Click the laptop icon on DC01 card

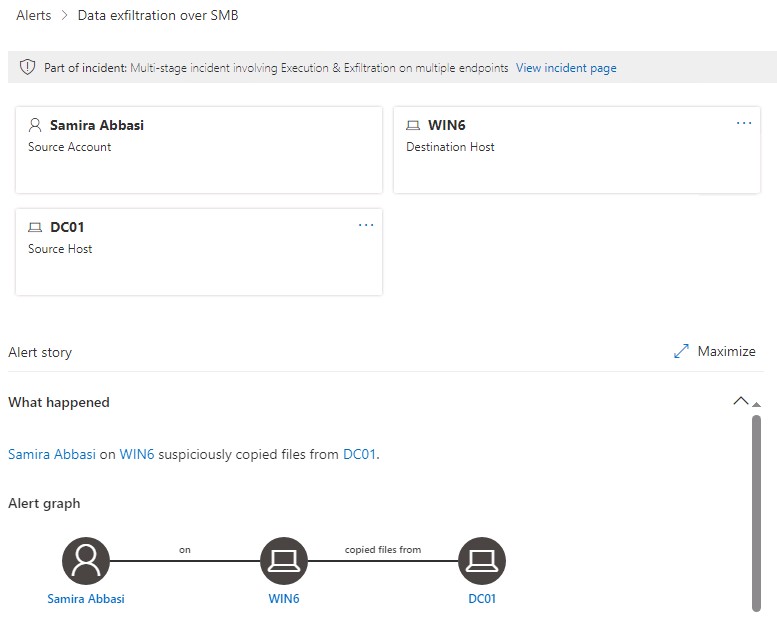pyautogui.click(x=36, y=228)
